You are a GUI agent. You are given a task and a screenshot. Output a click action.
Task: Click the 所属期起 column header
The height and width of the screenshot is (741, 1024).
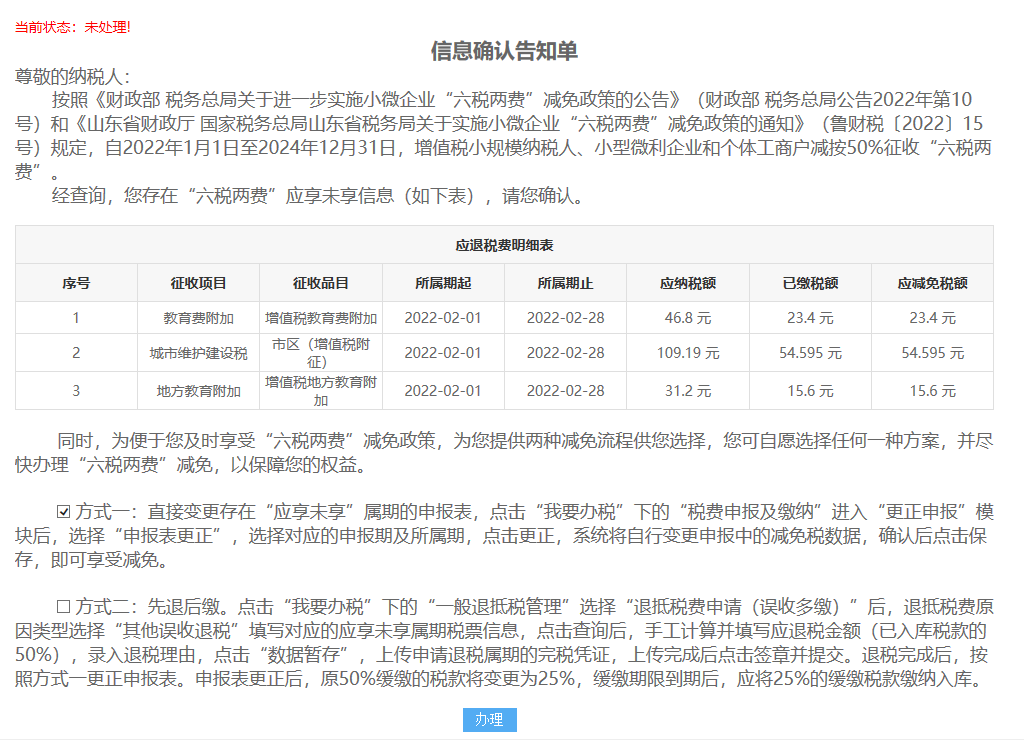tap(443, 283)
